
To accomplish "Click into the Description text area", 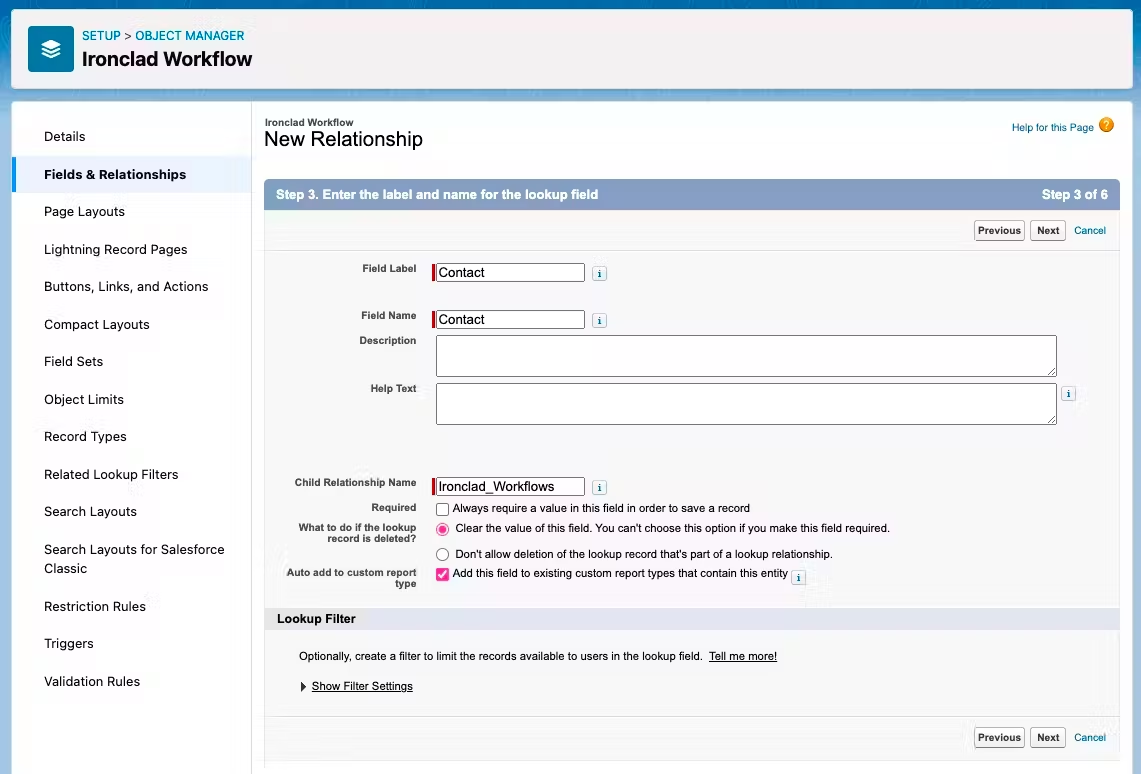I will (746, 356).
